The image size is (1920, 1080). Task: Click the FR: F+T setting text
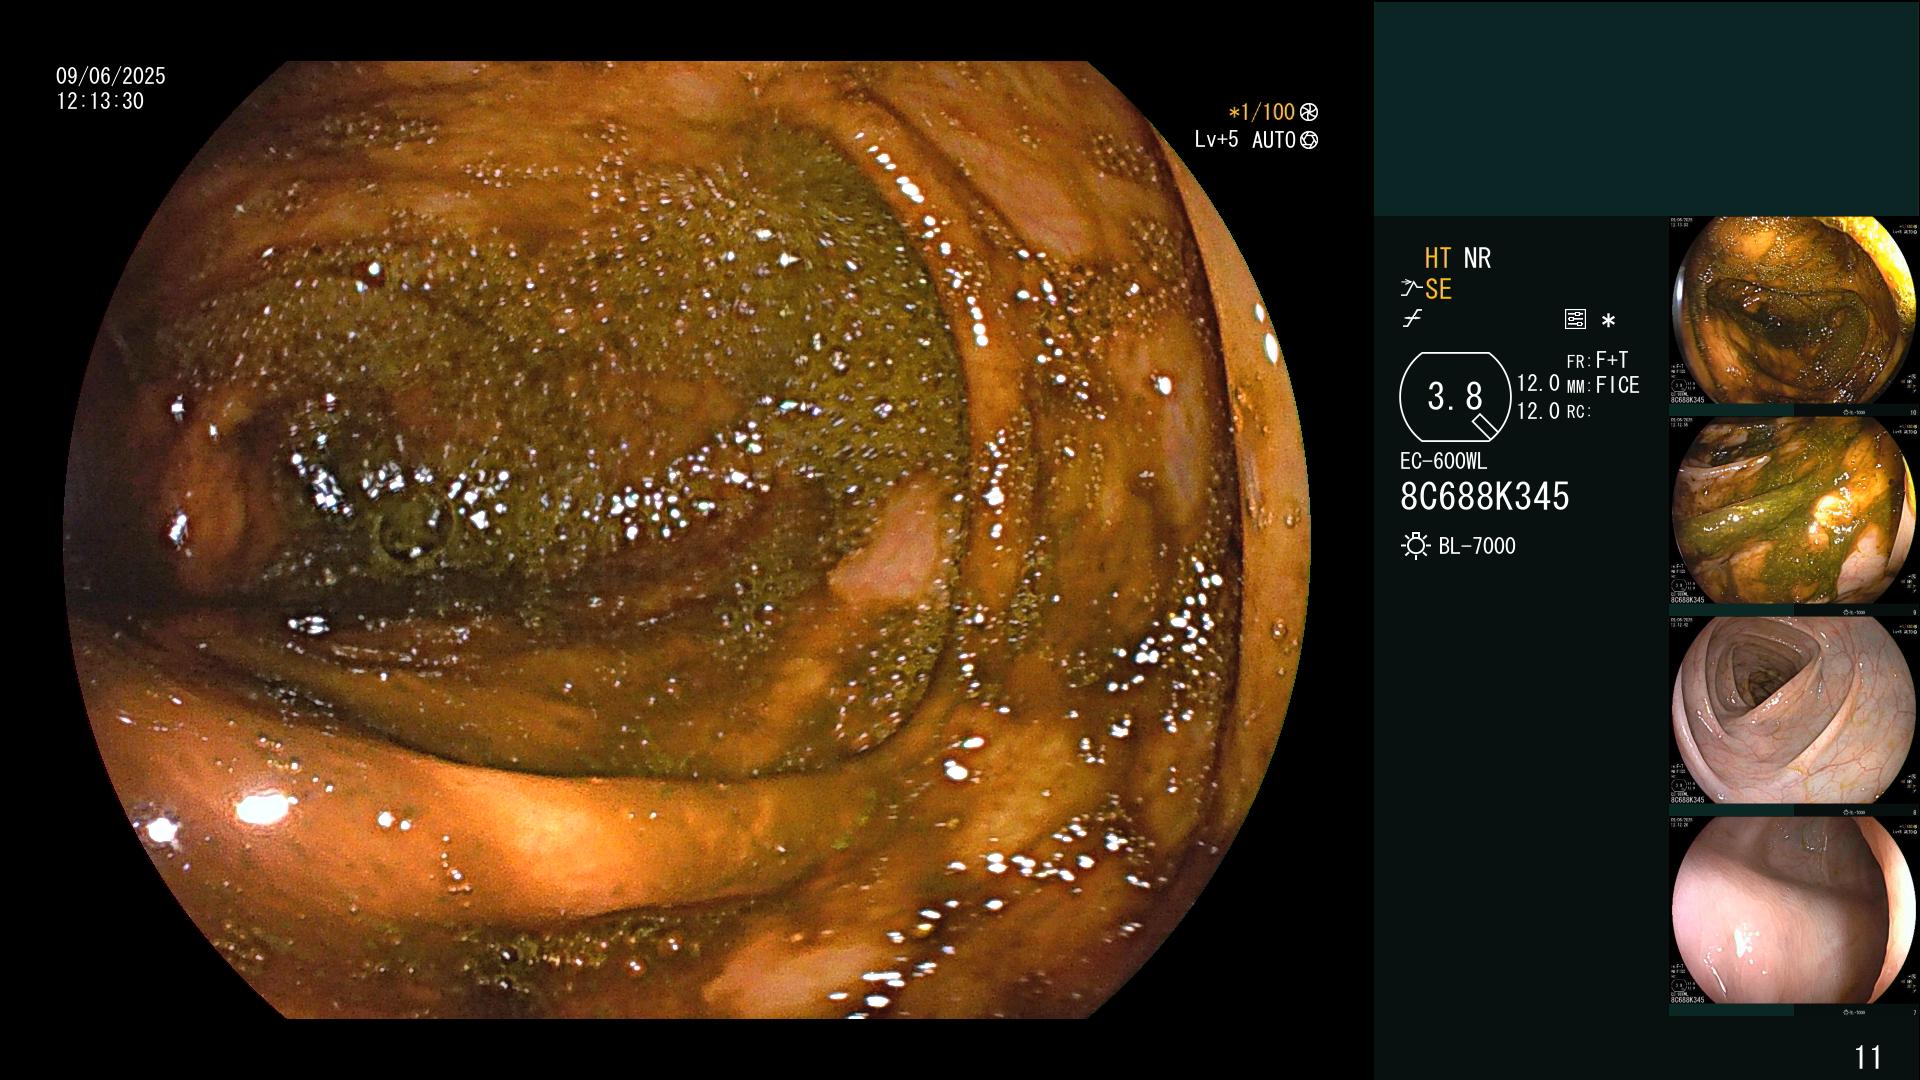tap(1597, 360)
